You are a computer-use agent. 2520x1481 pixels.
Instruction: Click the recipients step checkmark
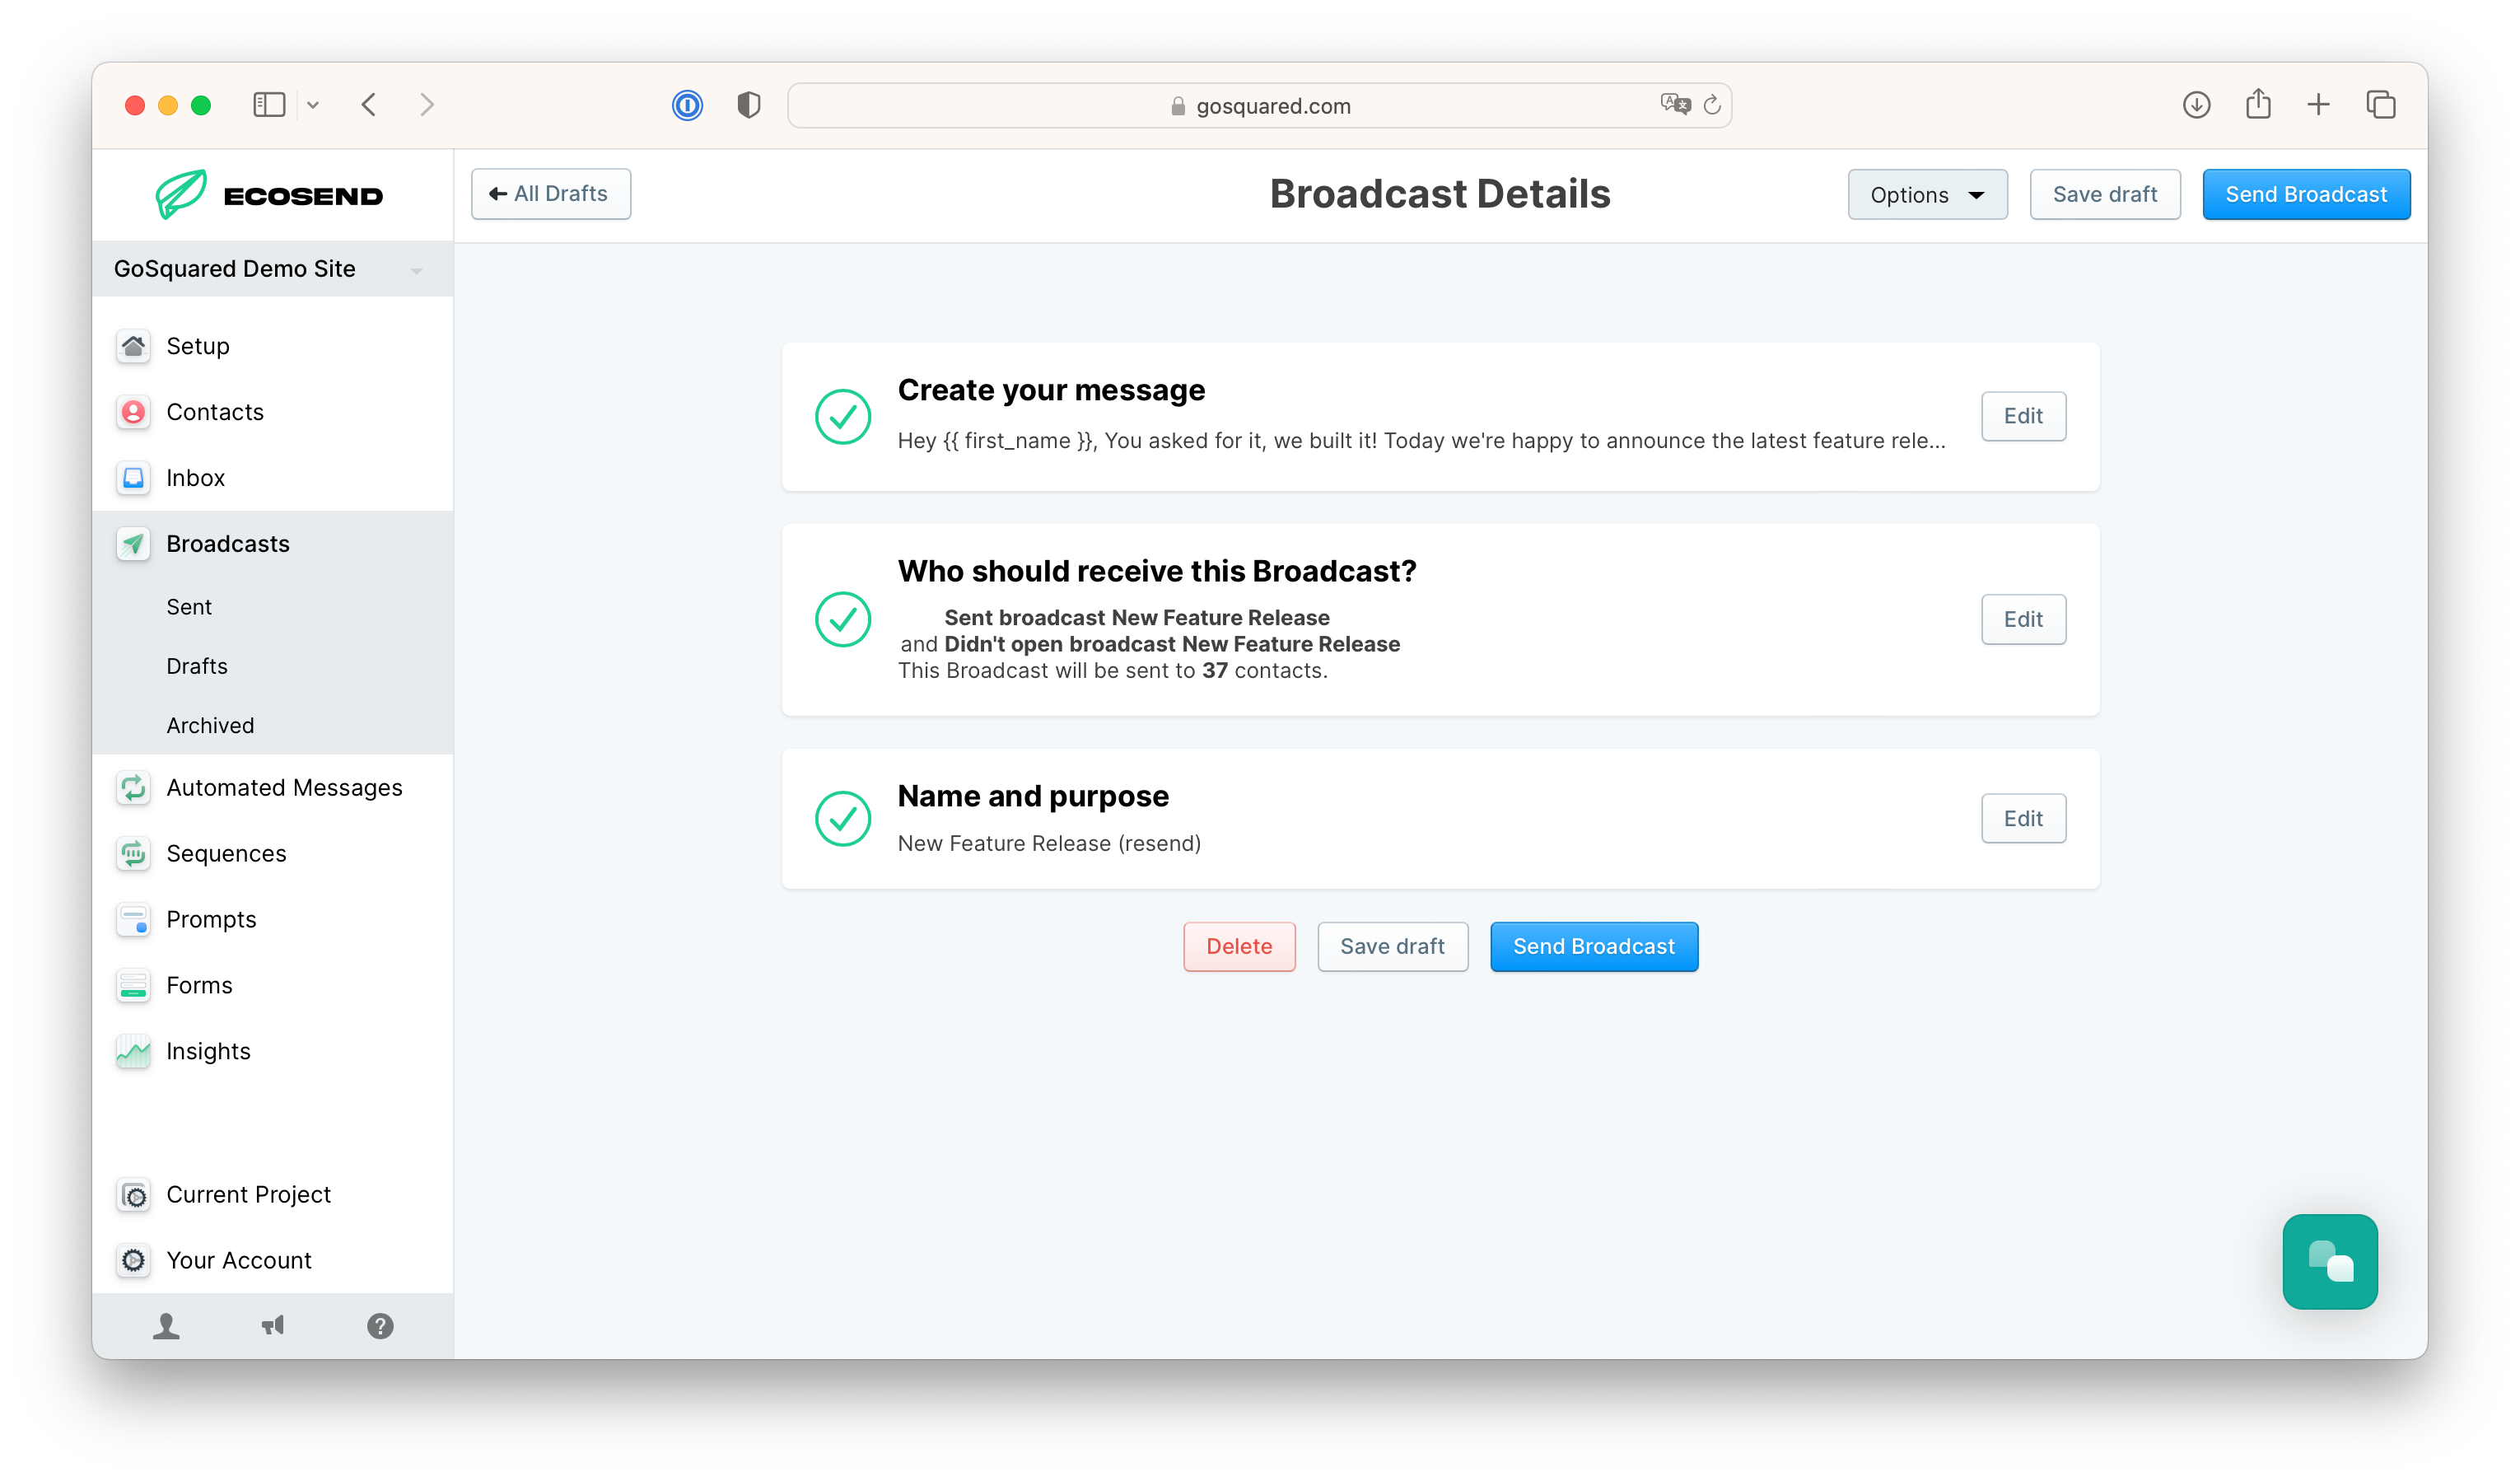pos(843,620)
